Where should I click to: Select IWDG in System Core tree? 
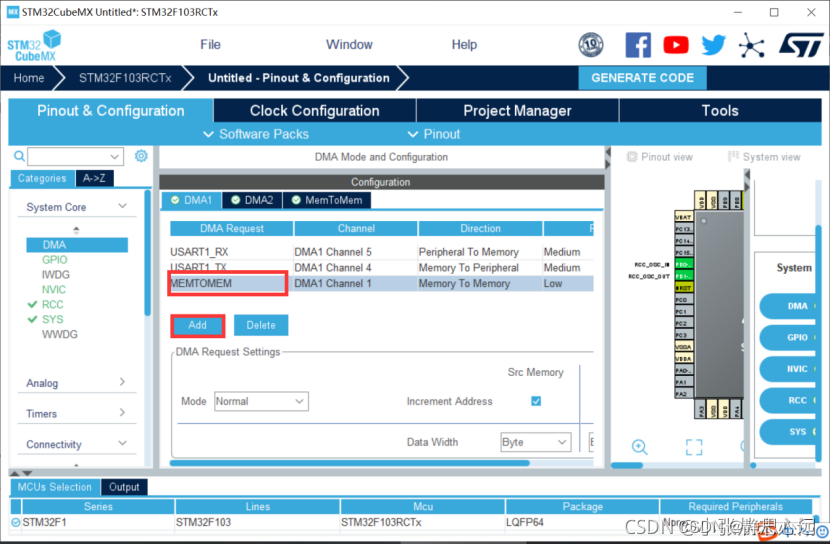coord(56,275)
